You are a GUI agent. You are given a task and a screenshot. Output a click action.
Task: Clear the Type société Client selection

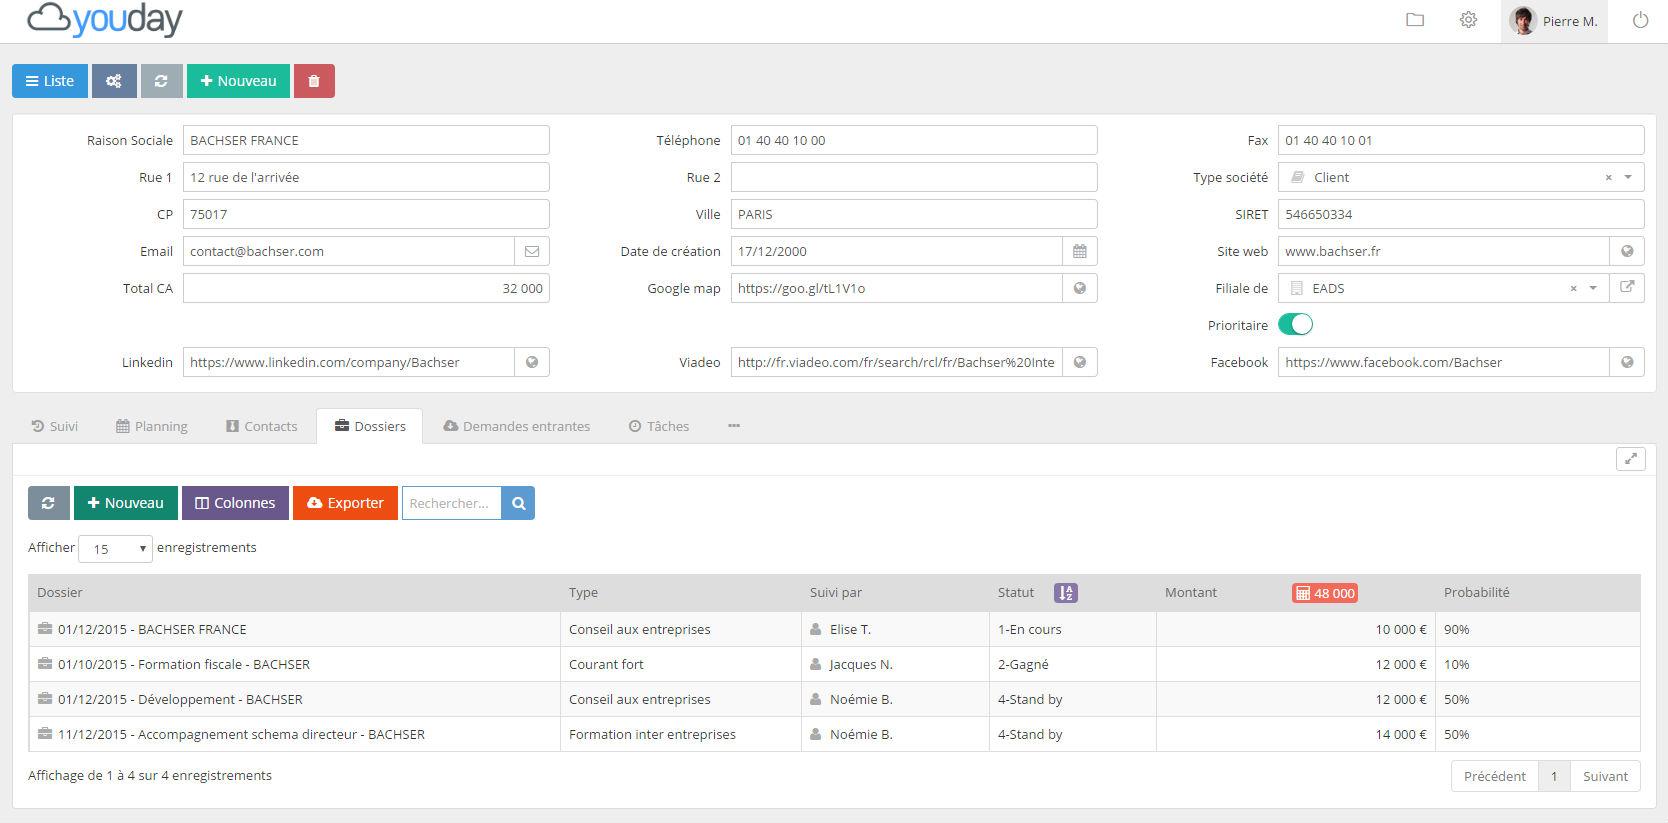1608,177
